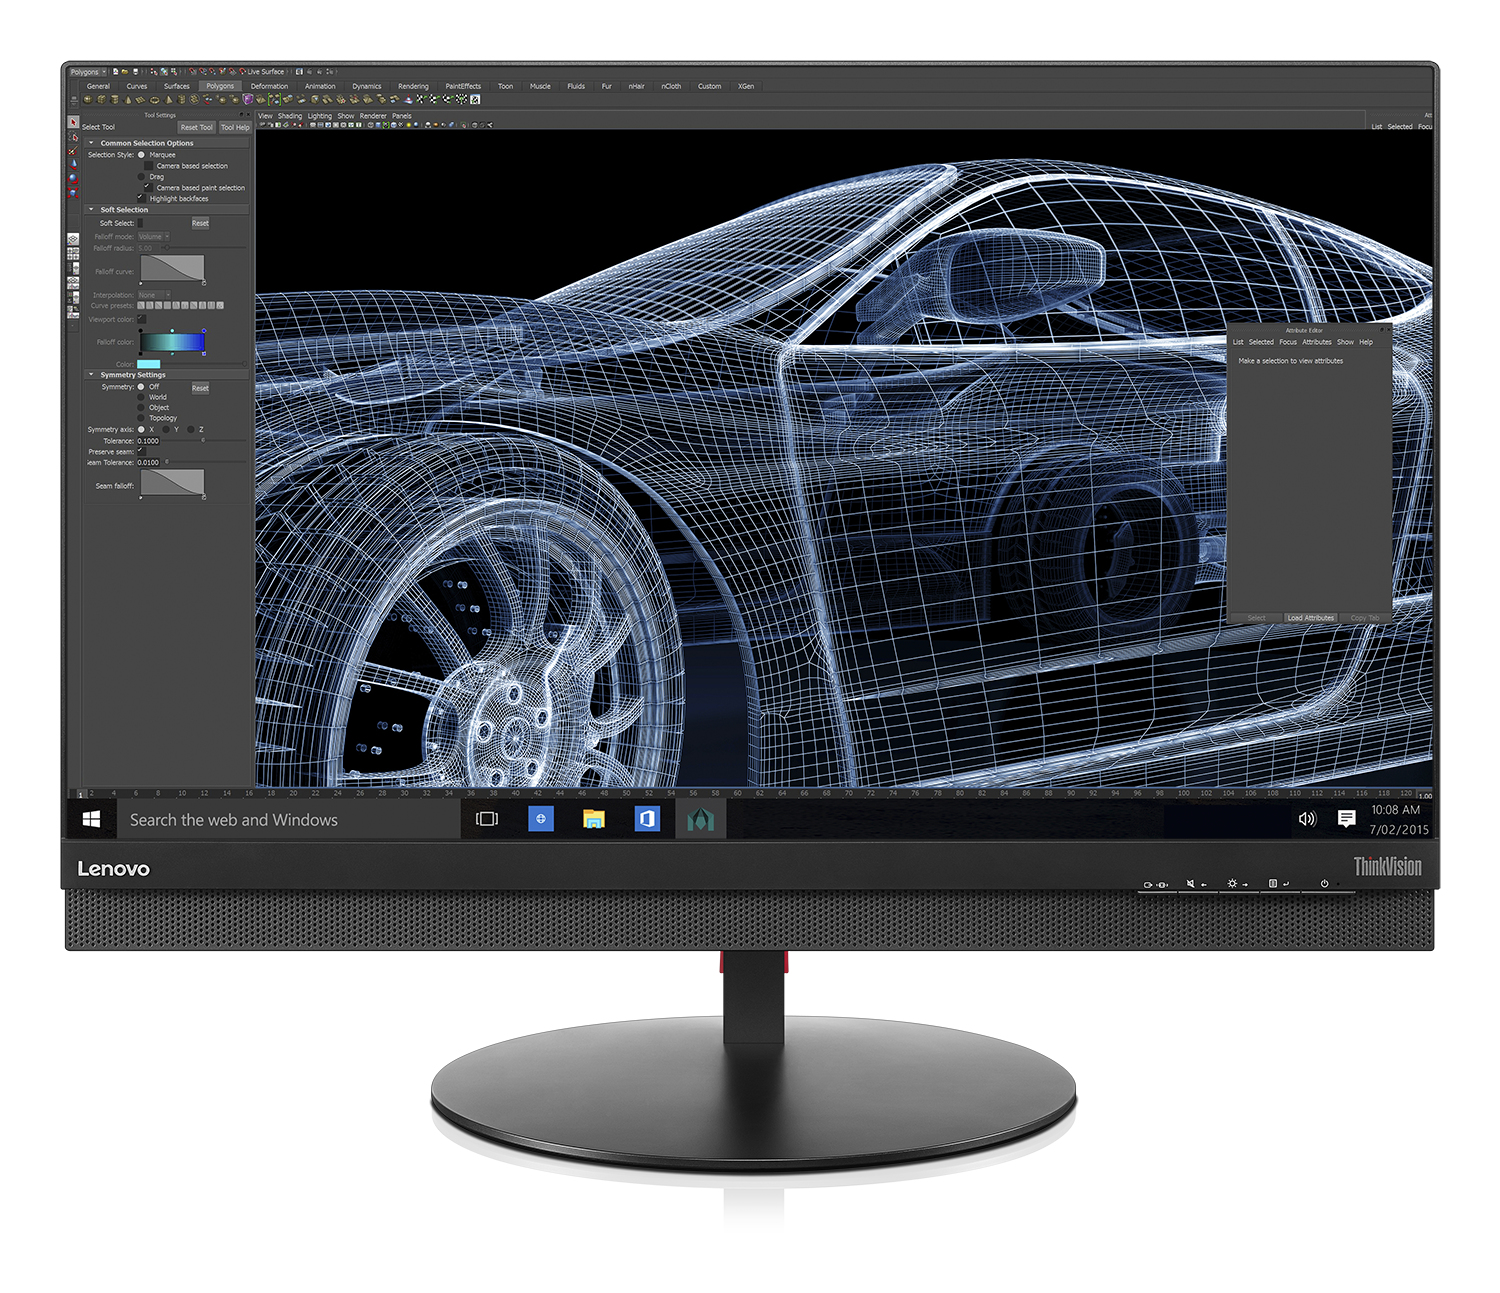
Task: Click the Reset Tool button
Action: 196,127
